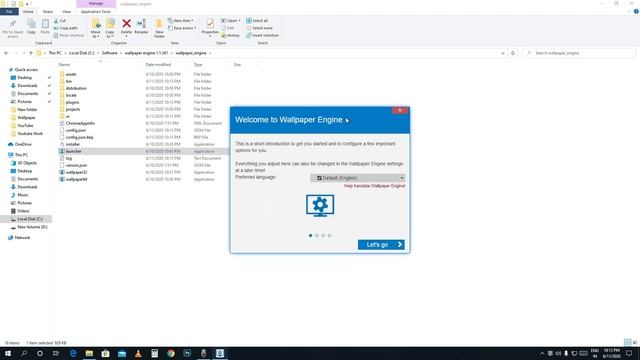This screenshot has height=360, width=640.
Task: Expand the Easy access dropdown
Action: coord(182,28)
